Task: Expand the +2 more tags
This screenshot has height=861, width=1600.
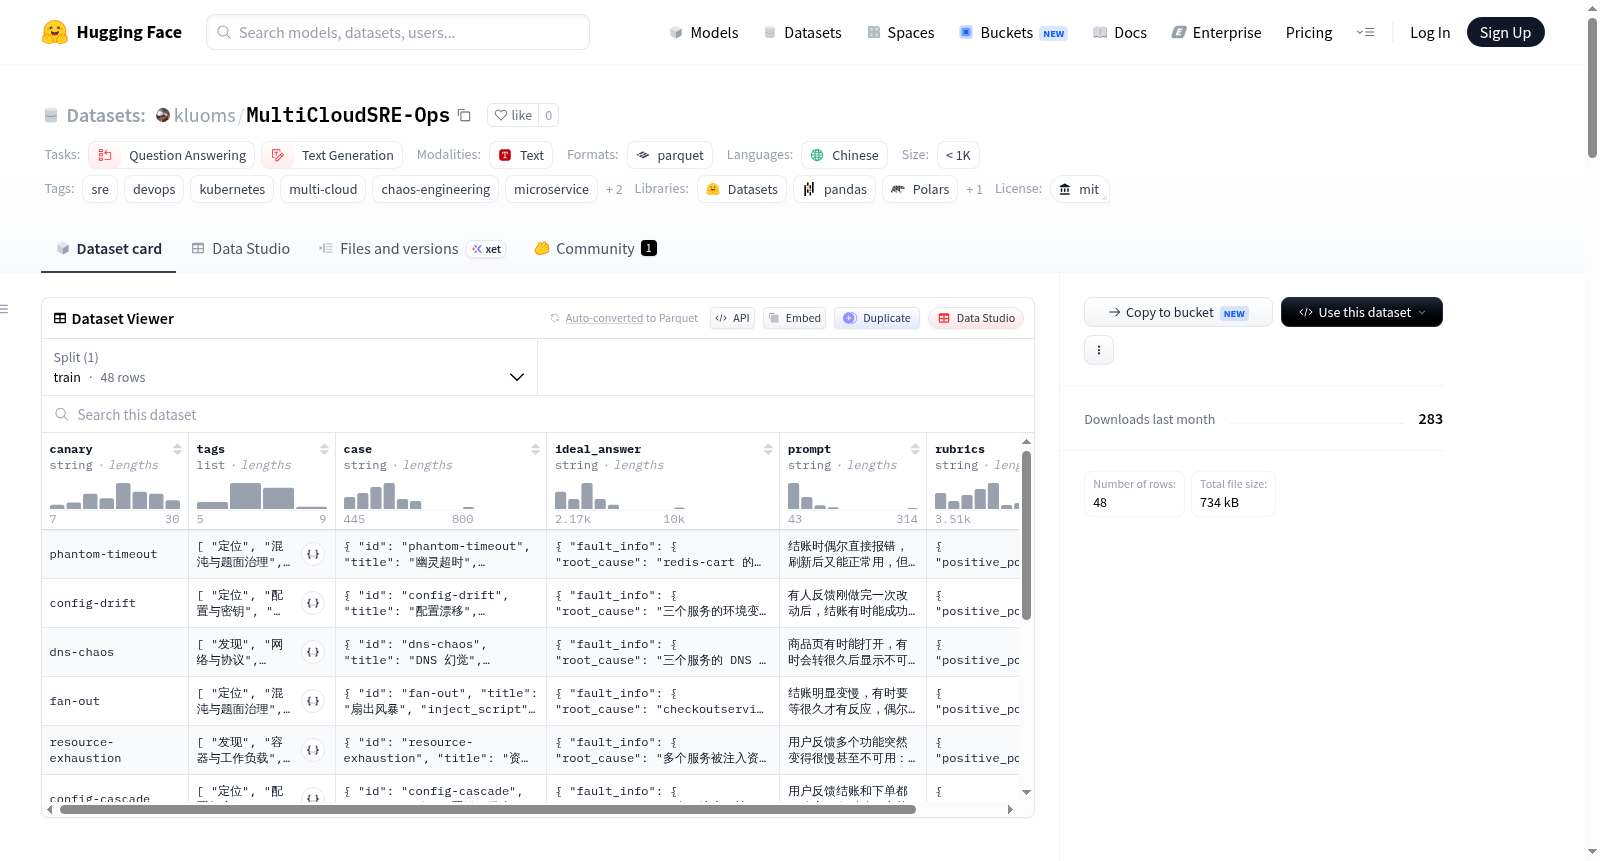Action: pos(614,189)
